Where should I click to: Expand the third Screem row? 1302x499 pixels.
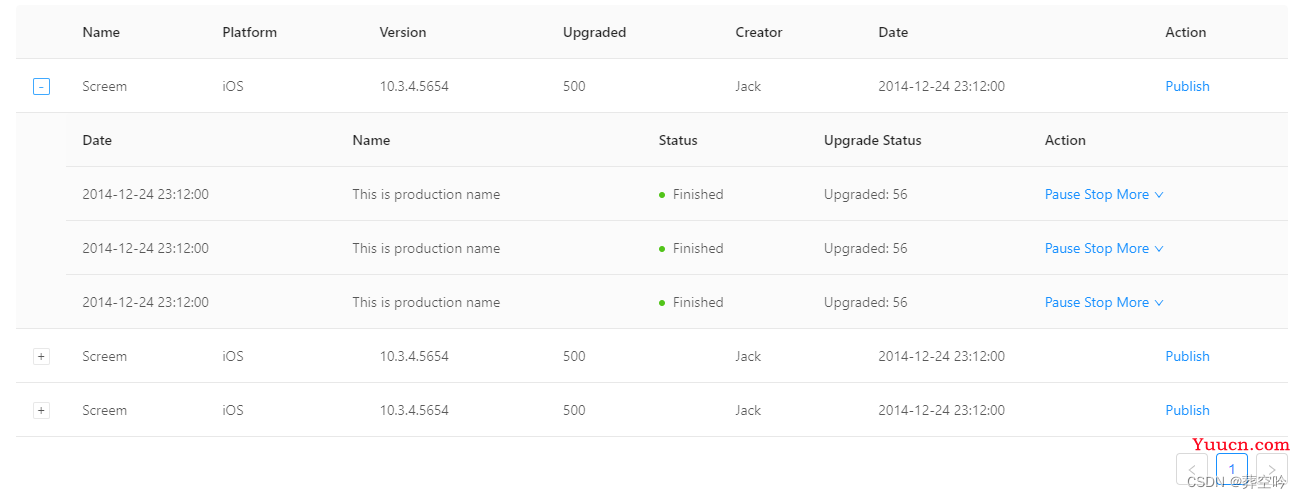41,411
